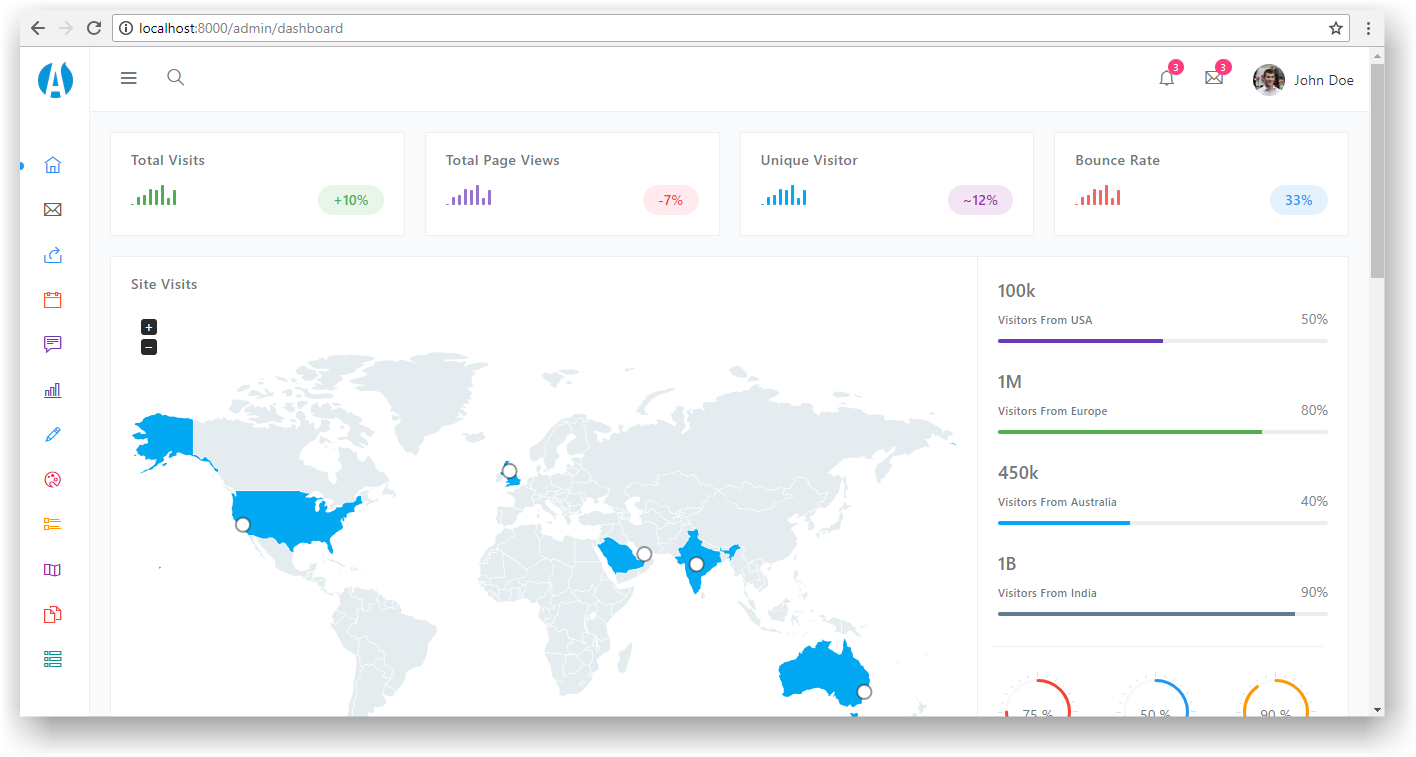The width and height of the screenshot is (1416, 757).
Task: Click the -7% Page Views badge
Action: [671, 200]
